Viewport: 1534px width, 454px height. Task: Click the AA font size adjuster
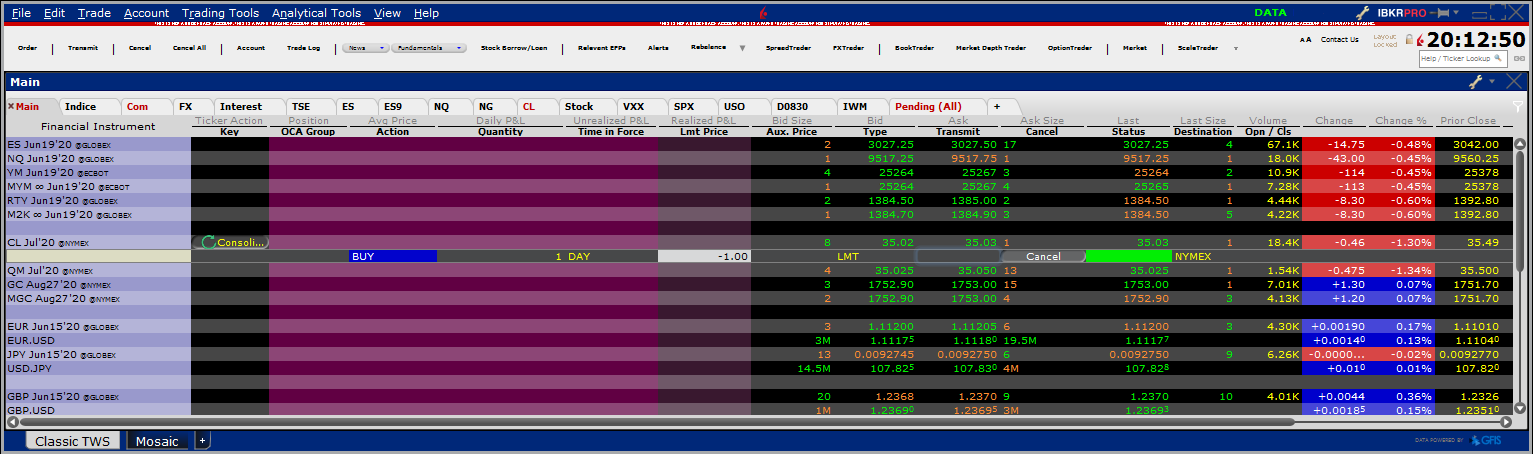[x=1305, y=40]
